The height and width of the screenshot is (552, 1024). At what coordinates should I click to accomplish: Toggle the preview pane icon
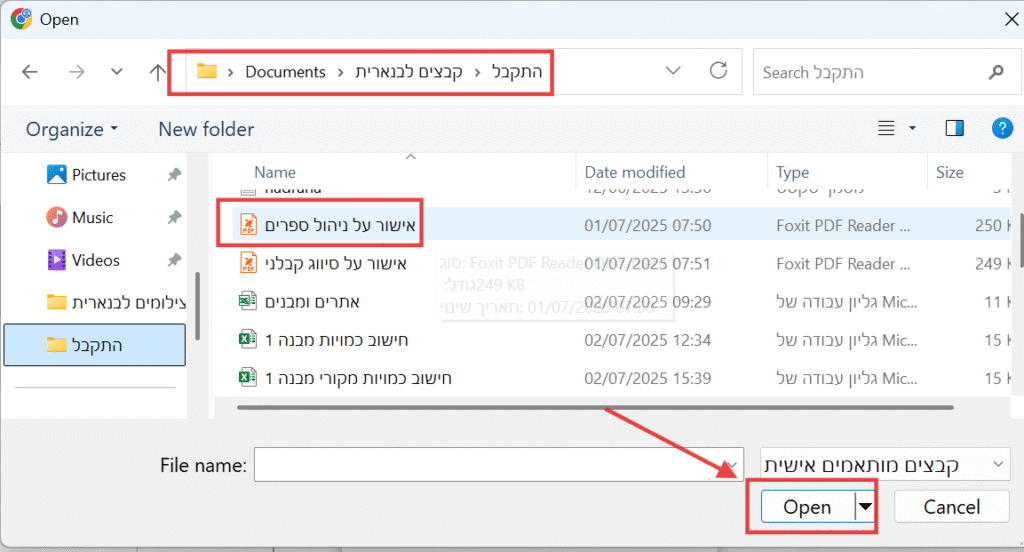click(954, 128)
